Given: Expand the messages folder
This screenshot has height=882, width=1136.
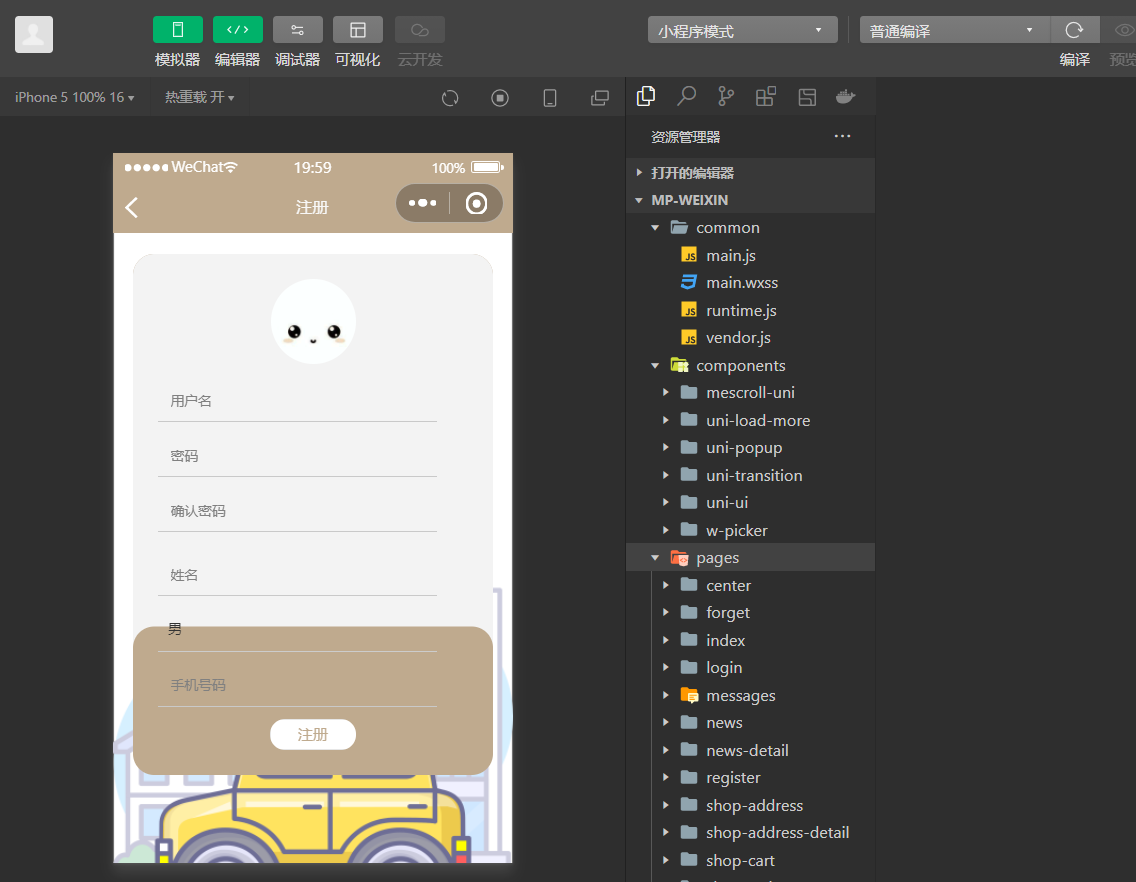Looking at the screenshot, I should pos(751,696).
